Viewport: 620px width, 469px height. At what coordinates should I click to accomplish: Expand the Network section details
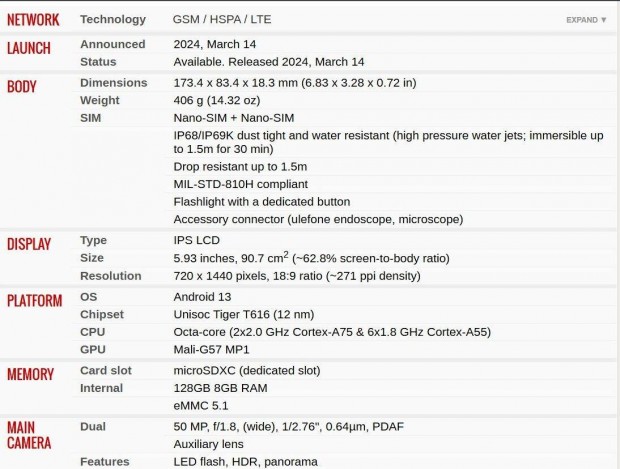586,20
